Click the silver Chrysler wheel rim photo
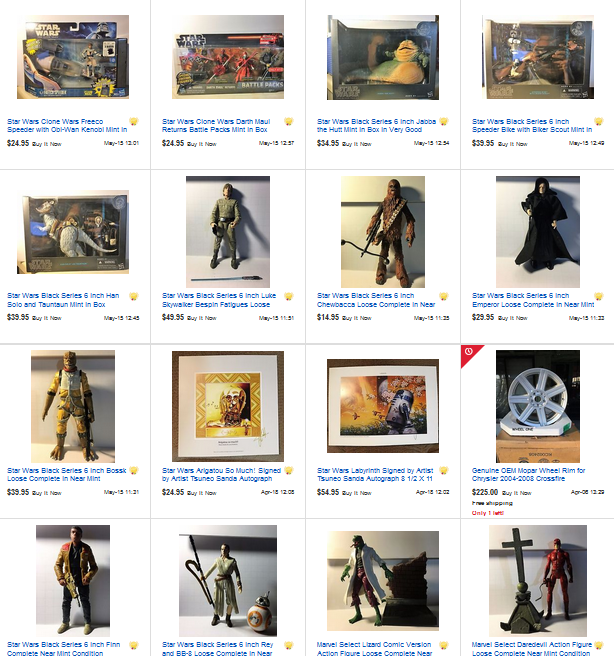The height and width of the screenshot is (656, 614). pos(538,406)
